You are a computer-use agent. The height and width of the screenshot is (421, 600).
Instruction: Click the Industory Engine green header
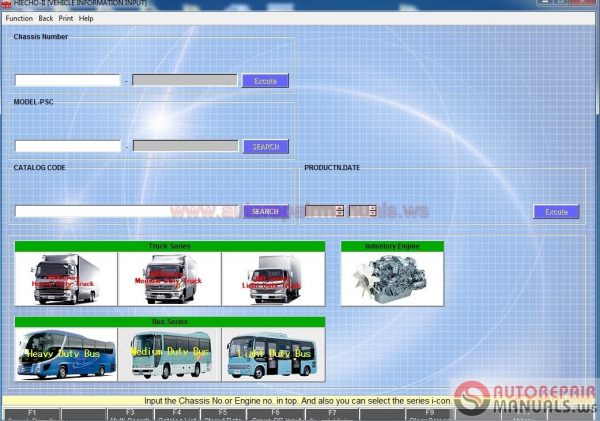[x=392, y=246]
